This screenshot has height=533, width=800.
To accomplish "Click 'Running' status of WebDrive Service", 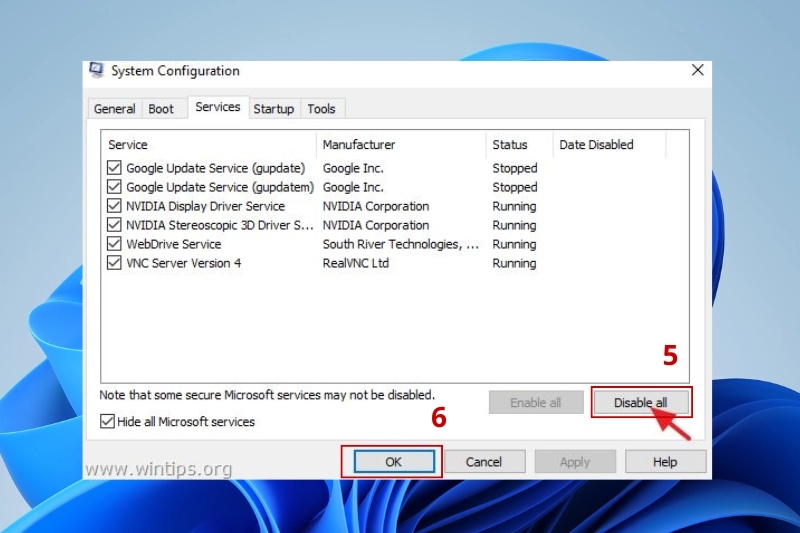I will (x=514, y=244).
